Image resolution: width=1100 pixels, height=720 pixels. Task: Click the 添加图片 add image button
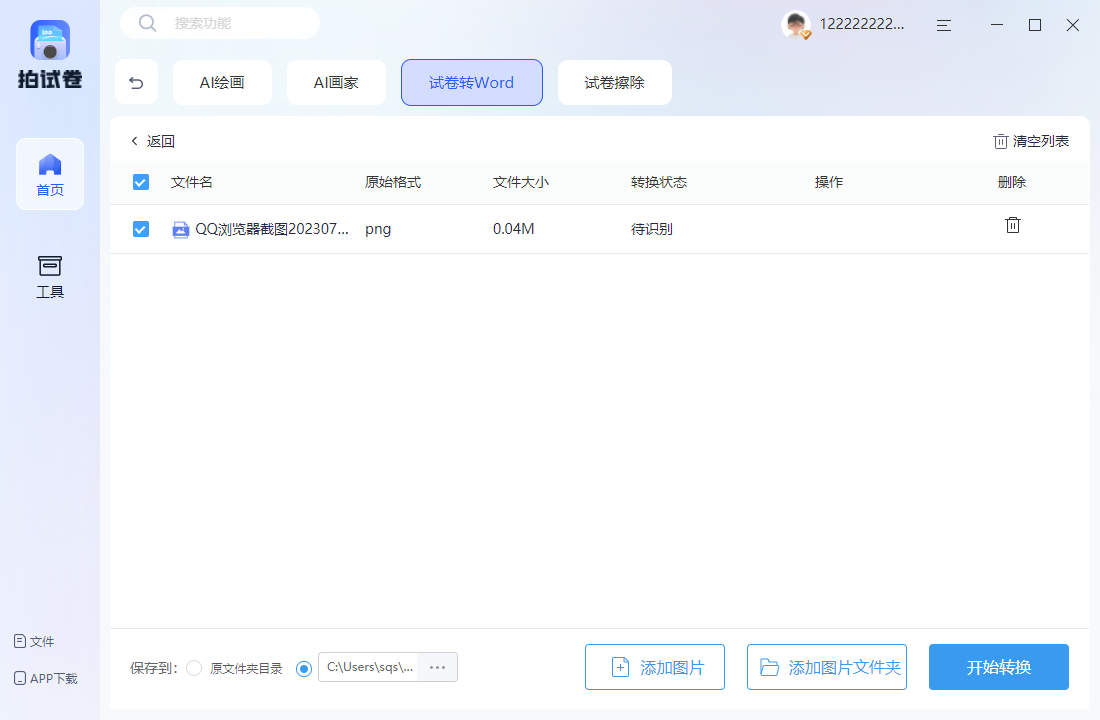655,667
